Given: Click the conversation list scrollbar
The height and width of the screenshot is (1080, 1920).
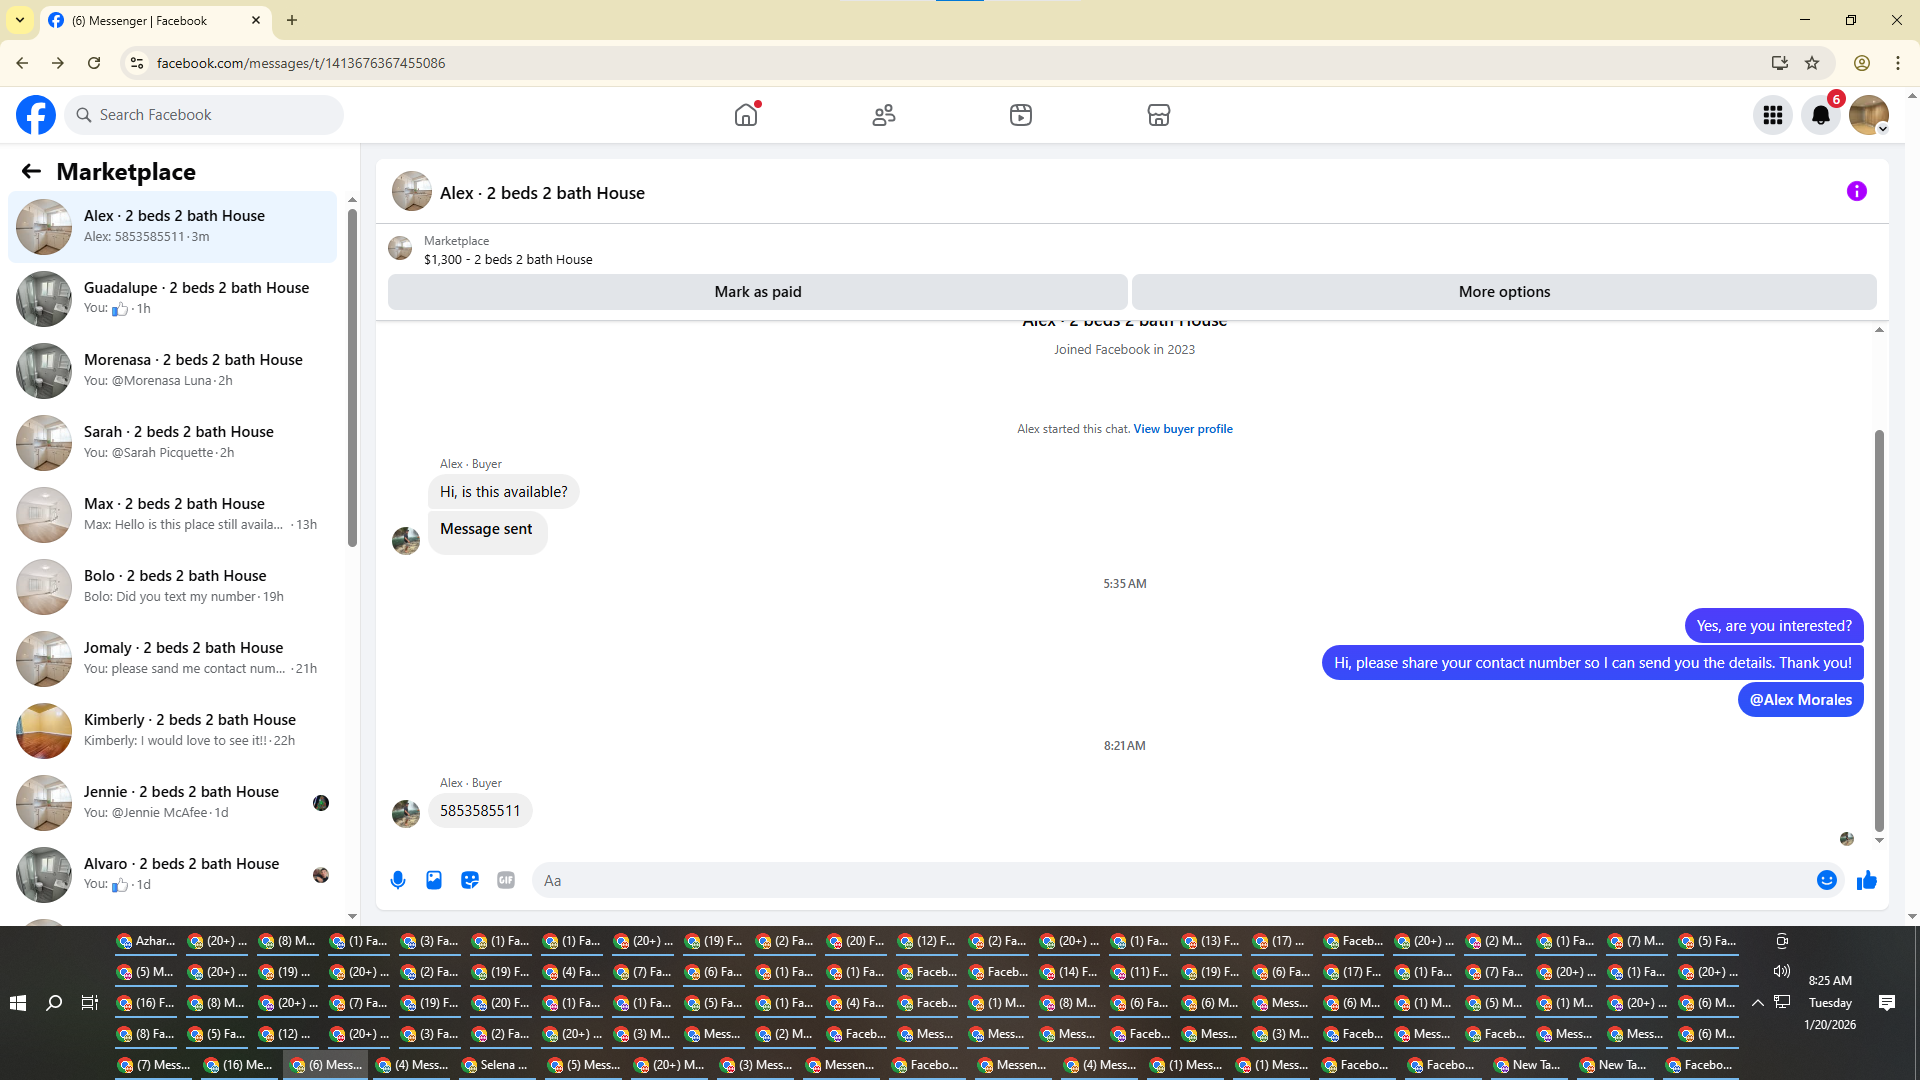Looking at the screenshot, I should [352, 377].
